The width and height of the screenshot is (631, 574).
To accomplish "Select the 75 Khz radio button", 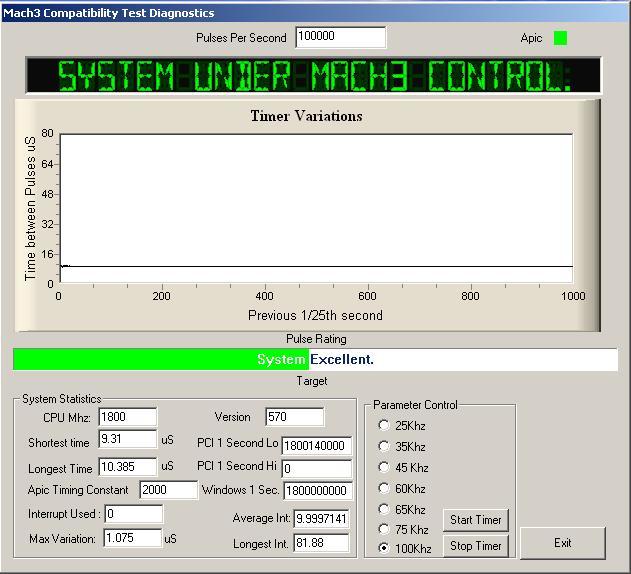I will click(385, 529).
